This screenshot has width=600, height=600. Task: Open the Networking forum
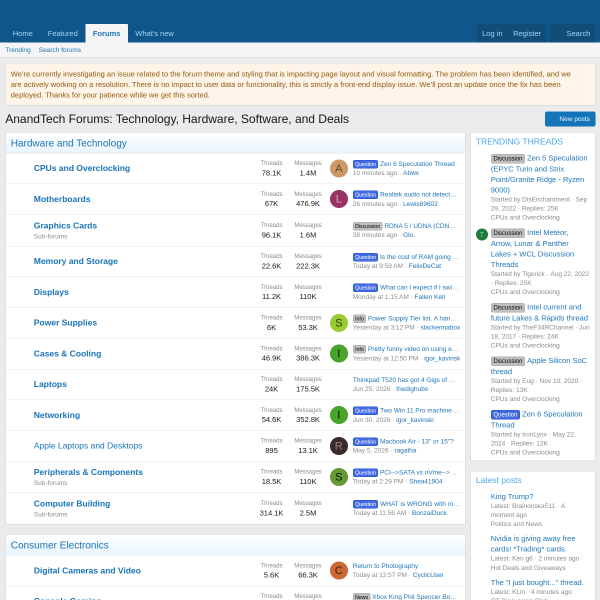point(57,415)
